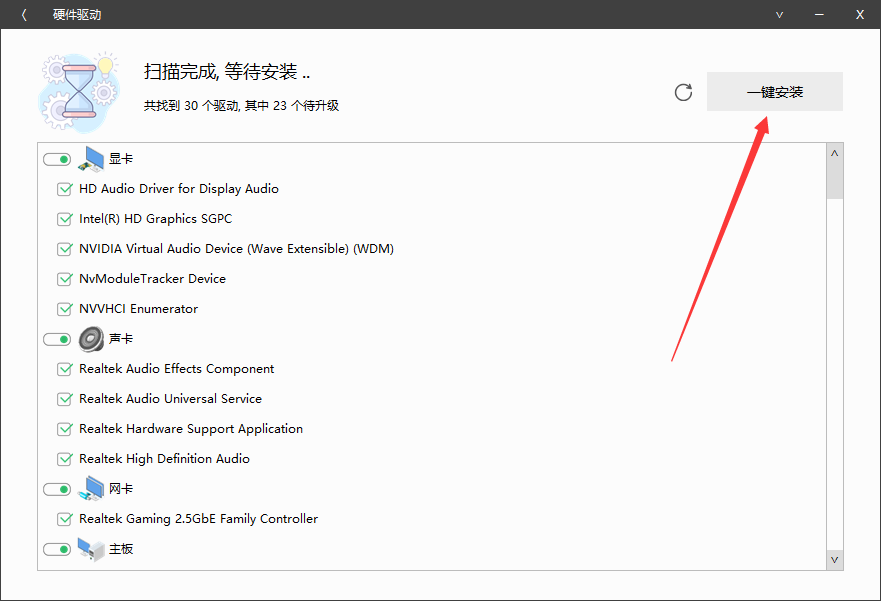Toggle the 主板 category switch

point(57,549)
